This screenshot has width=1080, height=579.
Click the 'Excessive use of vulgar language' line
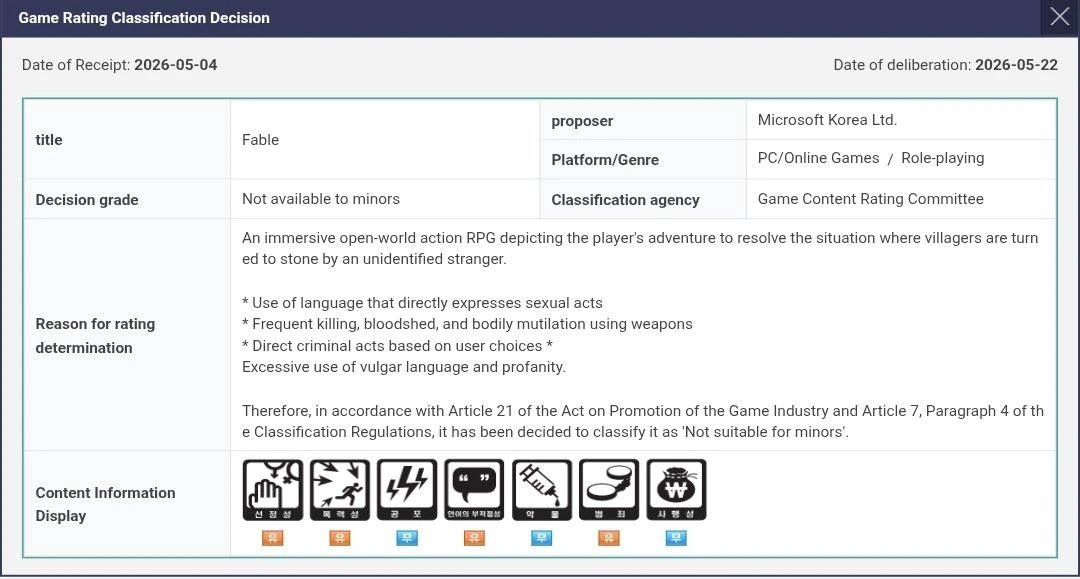[404, 367]
